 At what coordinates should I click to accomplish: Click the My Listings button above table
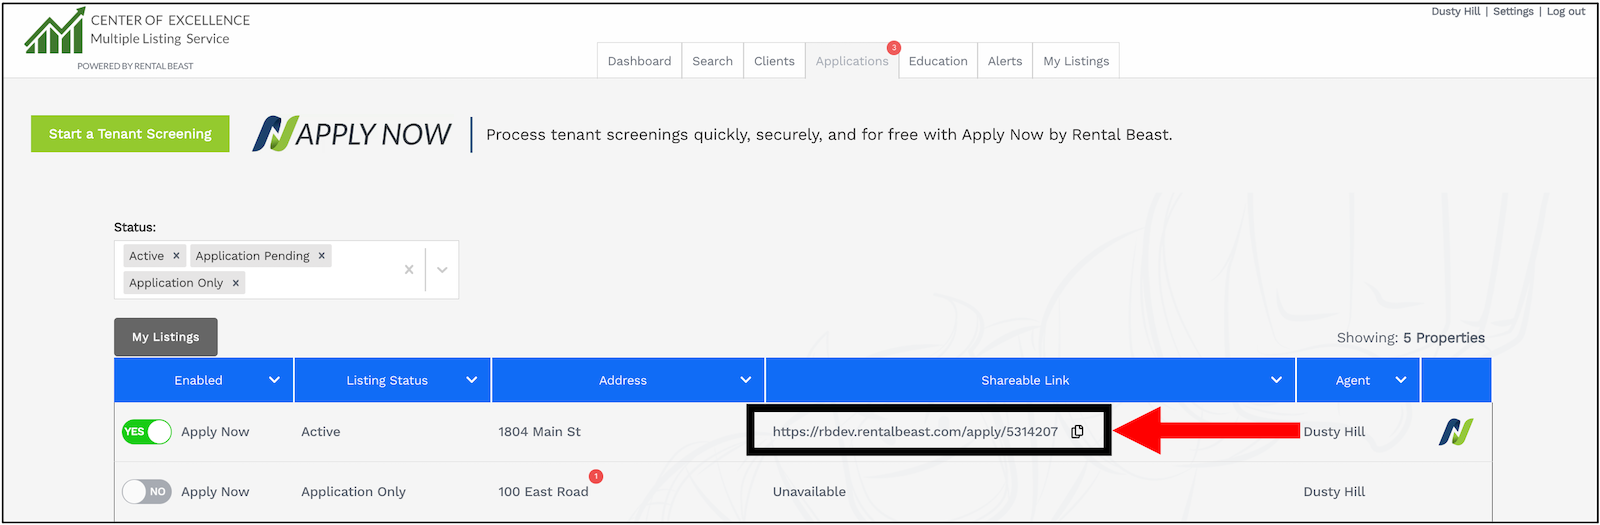point(166,337)
